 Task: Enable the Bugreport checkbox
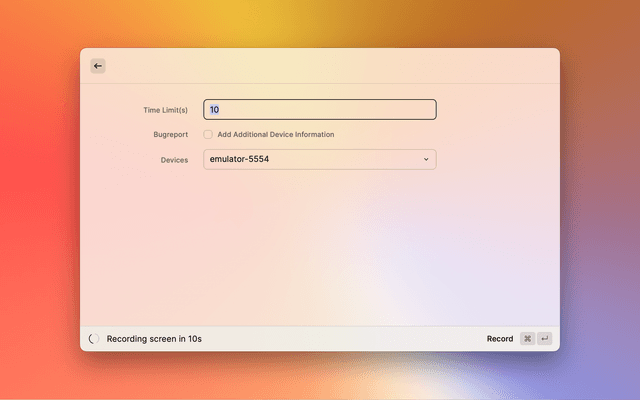pos(208,134)
